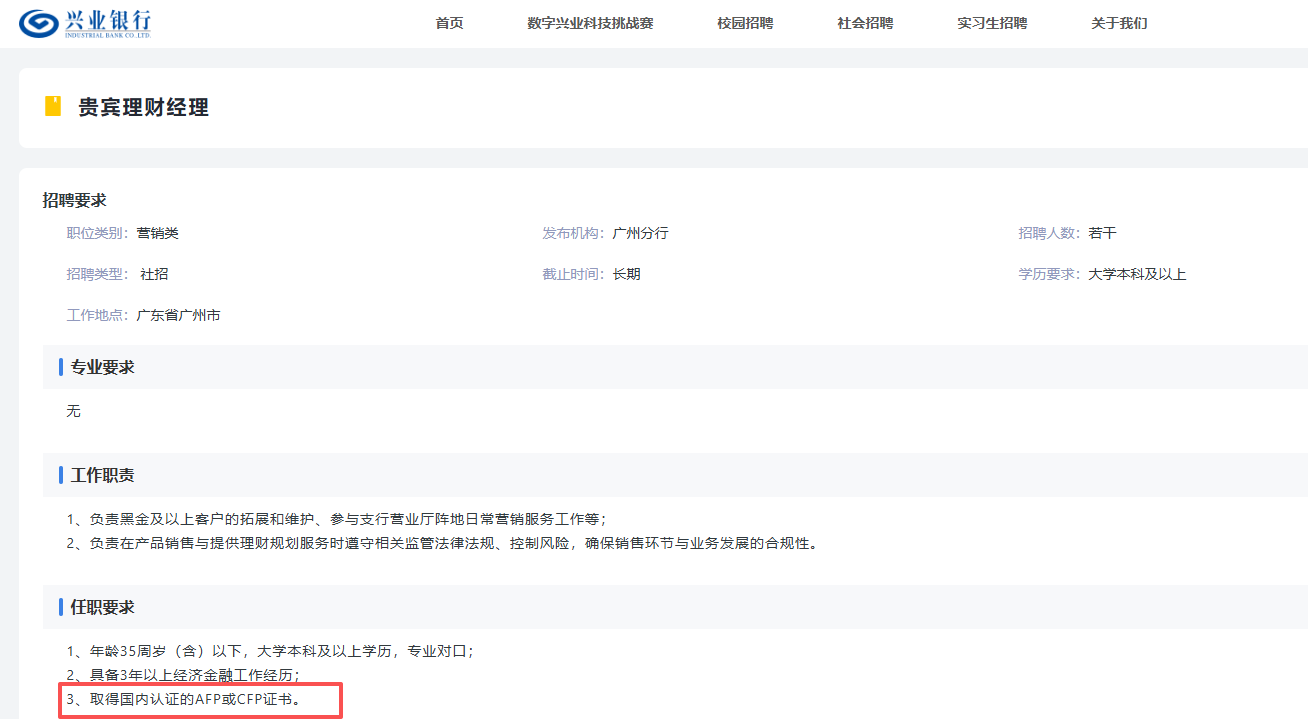Click the yellow bookmark icon beside 贵宾理财经理
This screenshot has height=719, width=1308.
53,107
